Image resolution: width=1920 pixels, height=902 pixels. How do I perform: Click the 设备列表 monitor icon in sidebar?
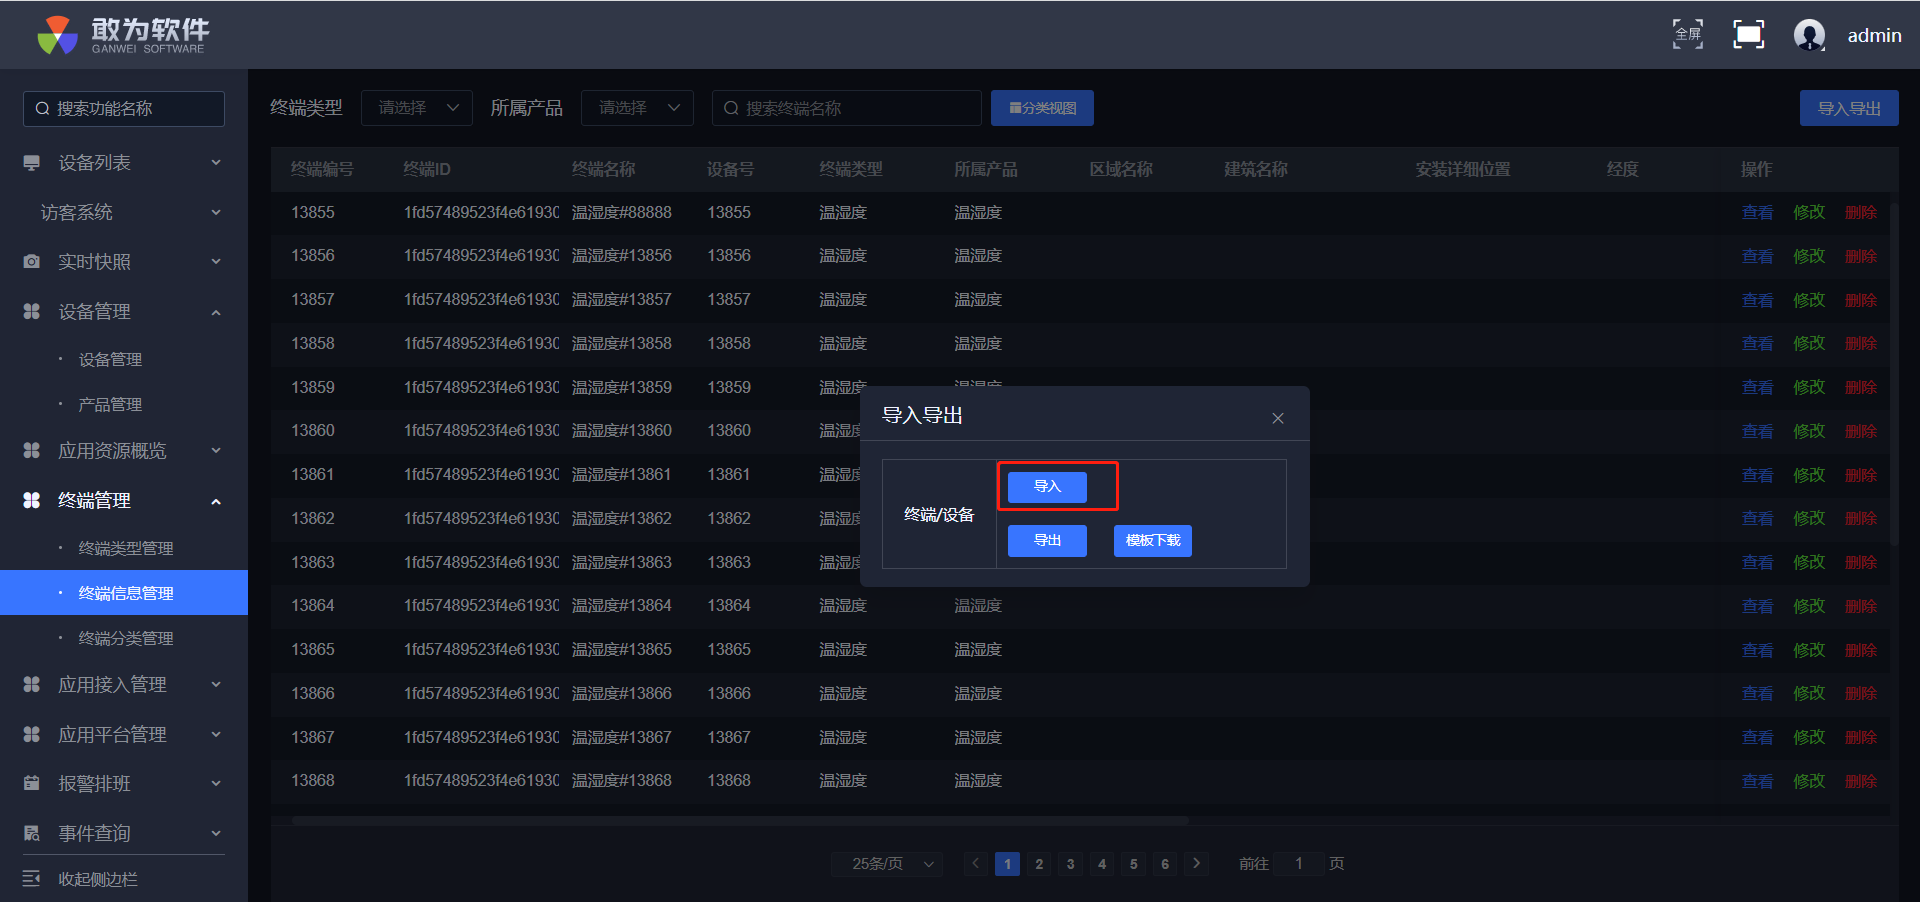pyautogui.click(x=32, y=163)
